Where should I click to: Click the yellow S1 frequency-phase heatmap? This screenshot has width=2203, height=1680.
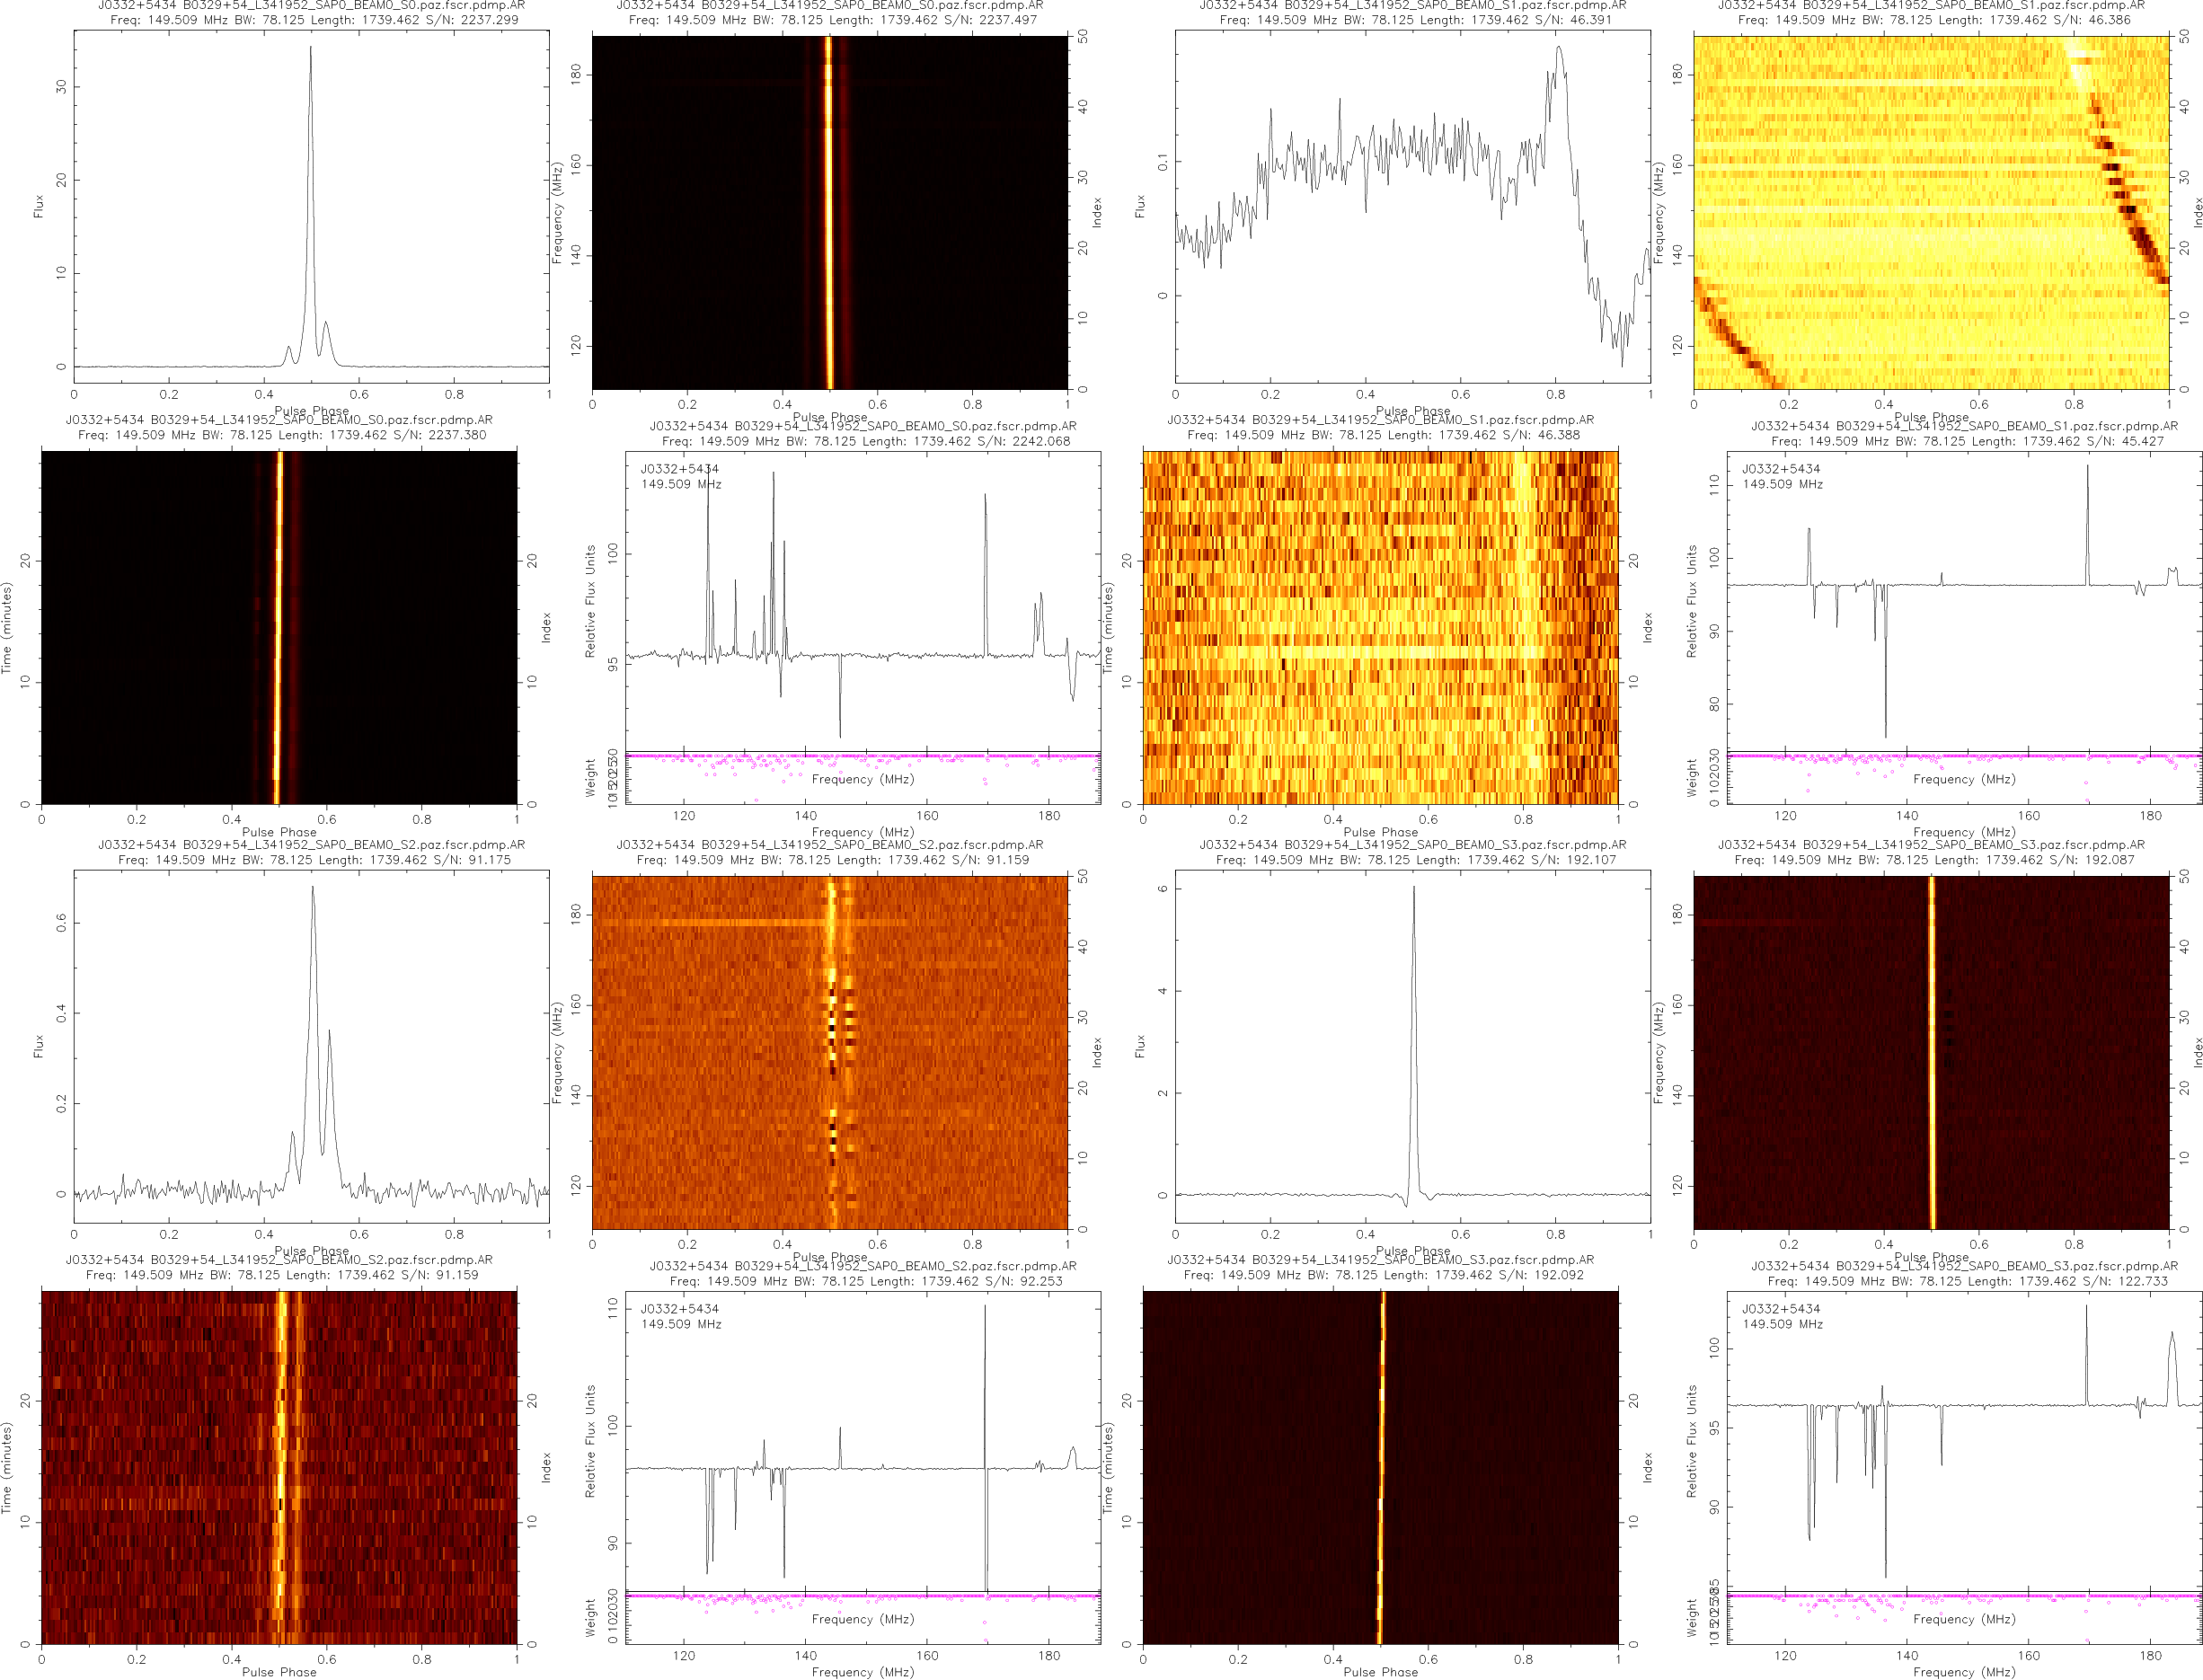point(1930,212)
